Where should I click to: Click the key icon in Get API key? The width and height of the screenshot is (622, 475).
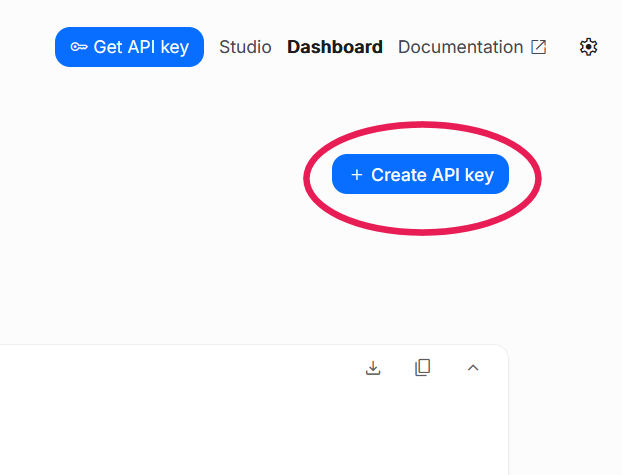78,47
